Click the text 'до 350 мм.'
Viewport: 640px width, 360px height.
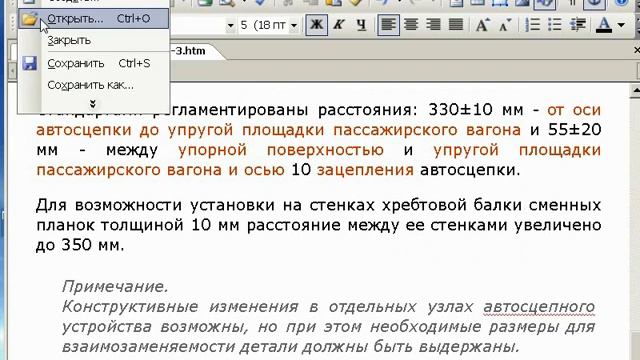tap(80, 245)
